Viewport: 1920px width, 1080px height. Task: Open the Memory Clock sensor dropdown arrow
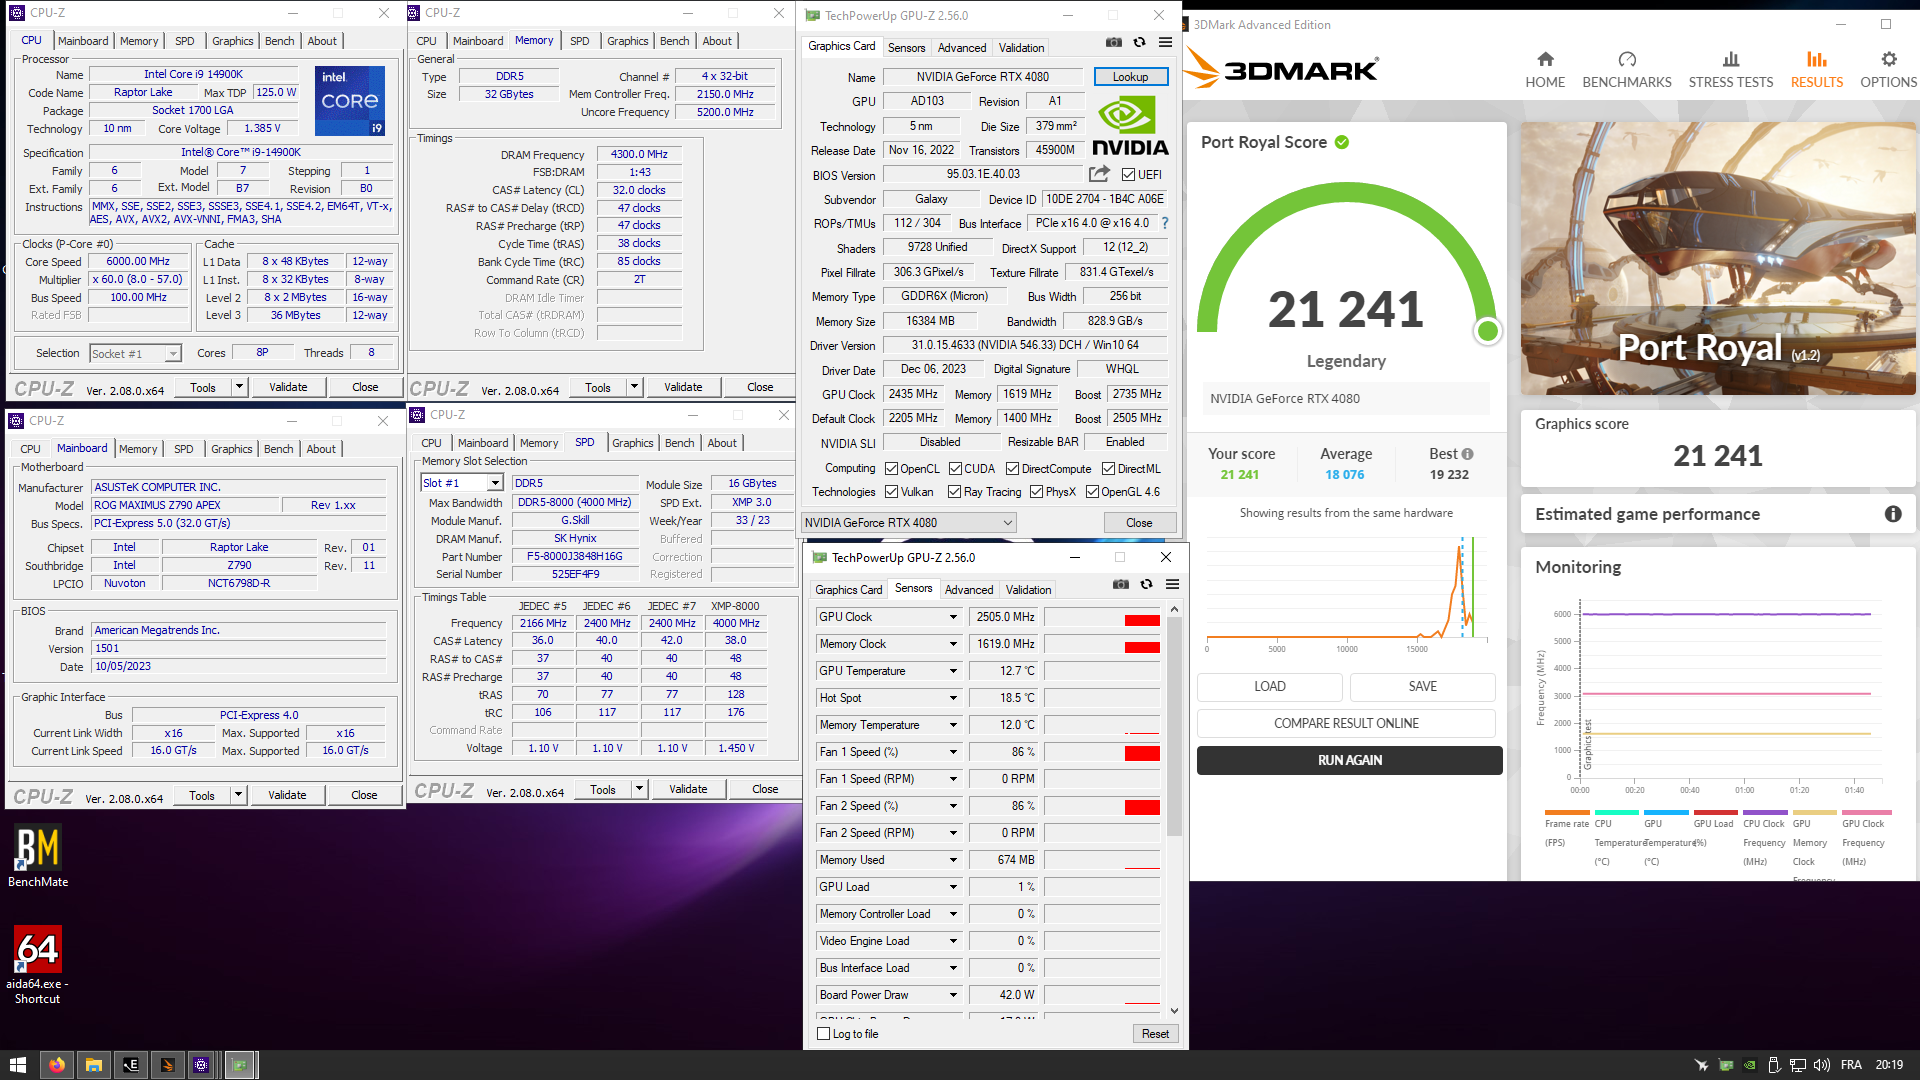953,644
